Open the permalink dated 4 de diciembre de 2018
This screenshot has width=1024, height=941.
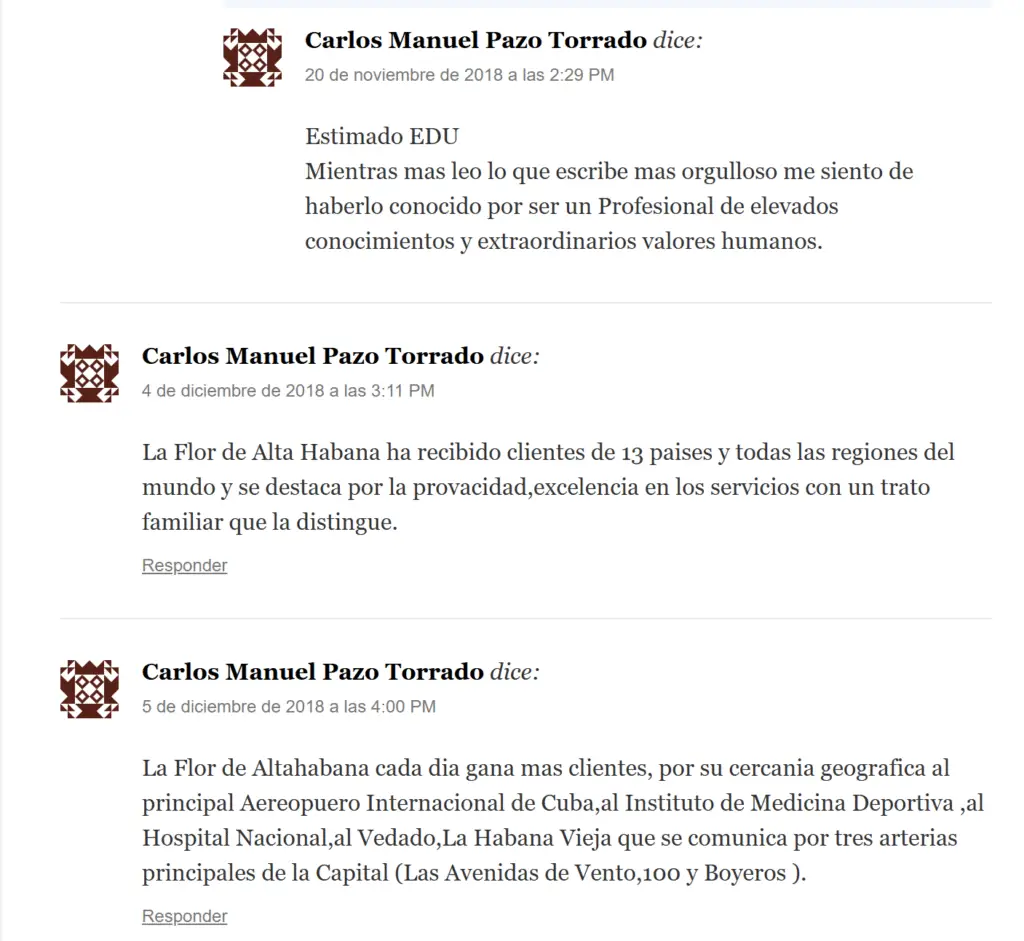pos(288,391)
